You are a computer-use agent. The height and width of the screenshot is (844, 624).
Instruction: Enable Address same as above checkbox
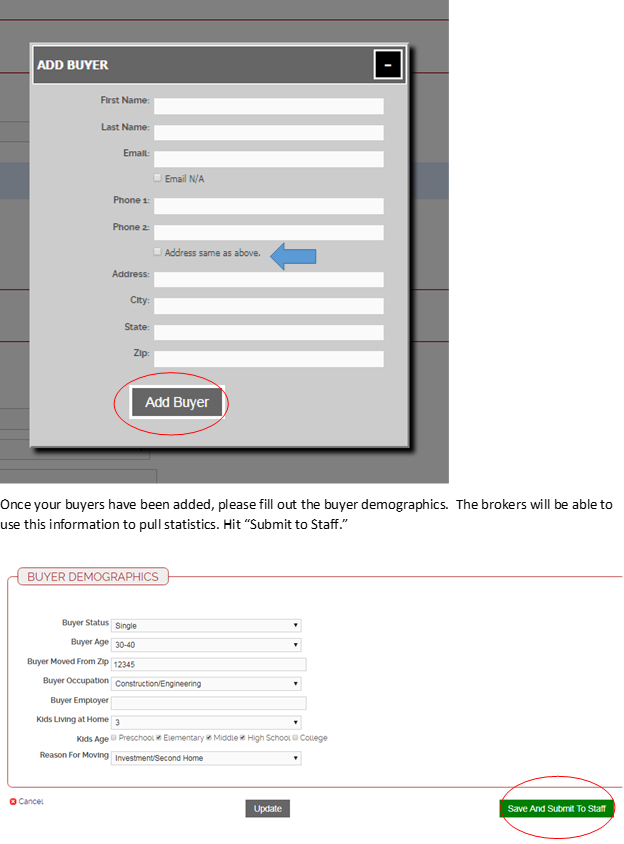(x=158, y=252)
